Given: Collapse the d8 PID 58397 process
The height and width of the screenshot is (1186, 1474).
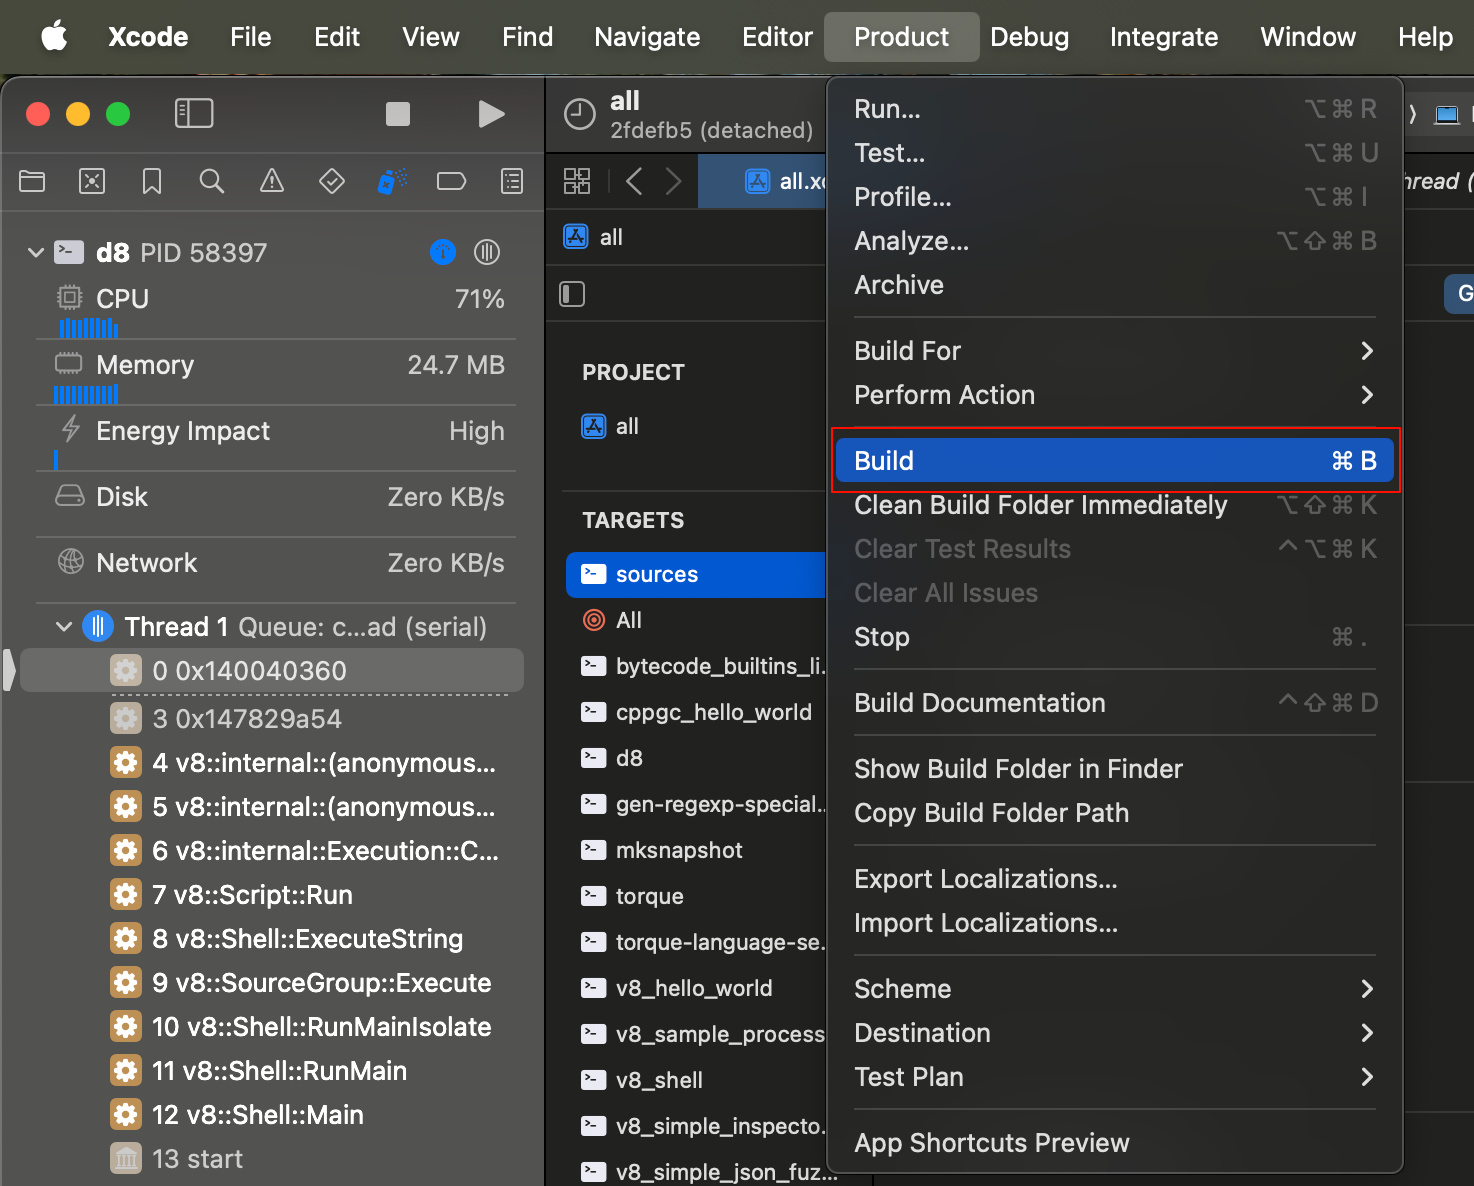Looking at the screenshot, I should [x=36, y=252].
